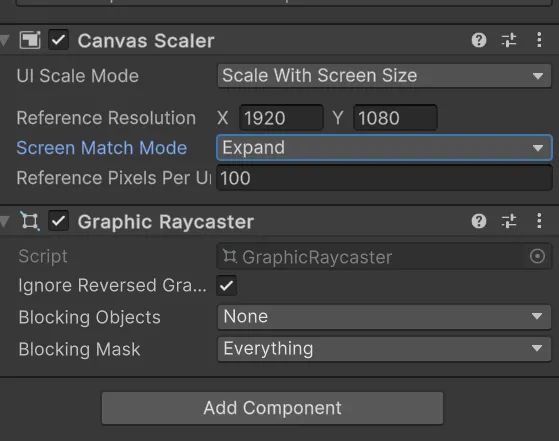This screenshot has width=559, height=441.
Task: Open Canvas Scaler help reference
Action: coord(478,40)
